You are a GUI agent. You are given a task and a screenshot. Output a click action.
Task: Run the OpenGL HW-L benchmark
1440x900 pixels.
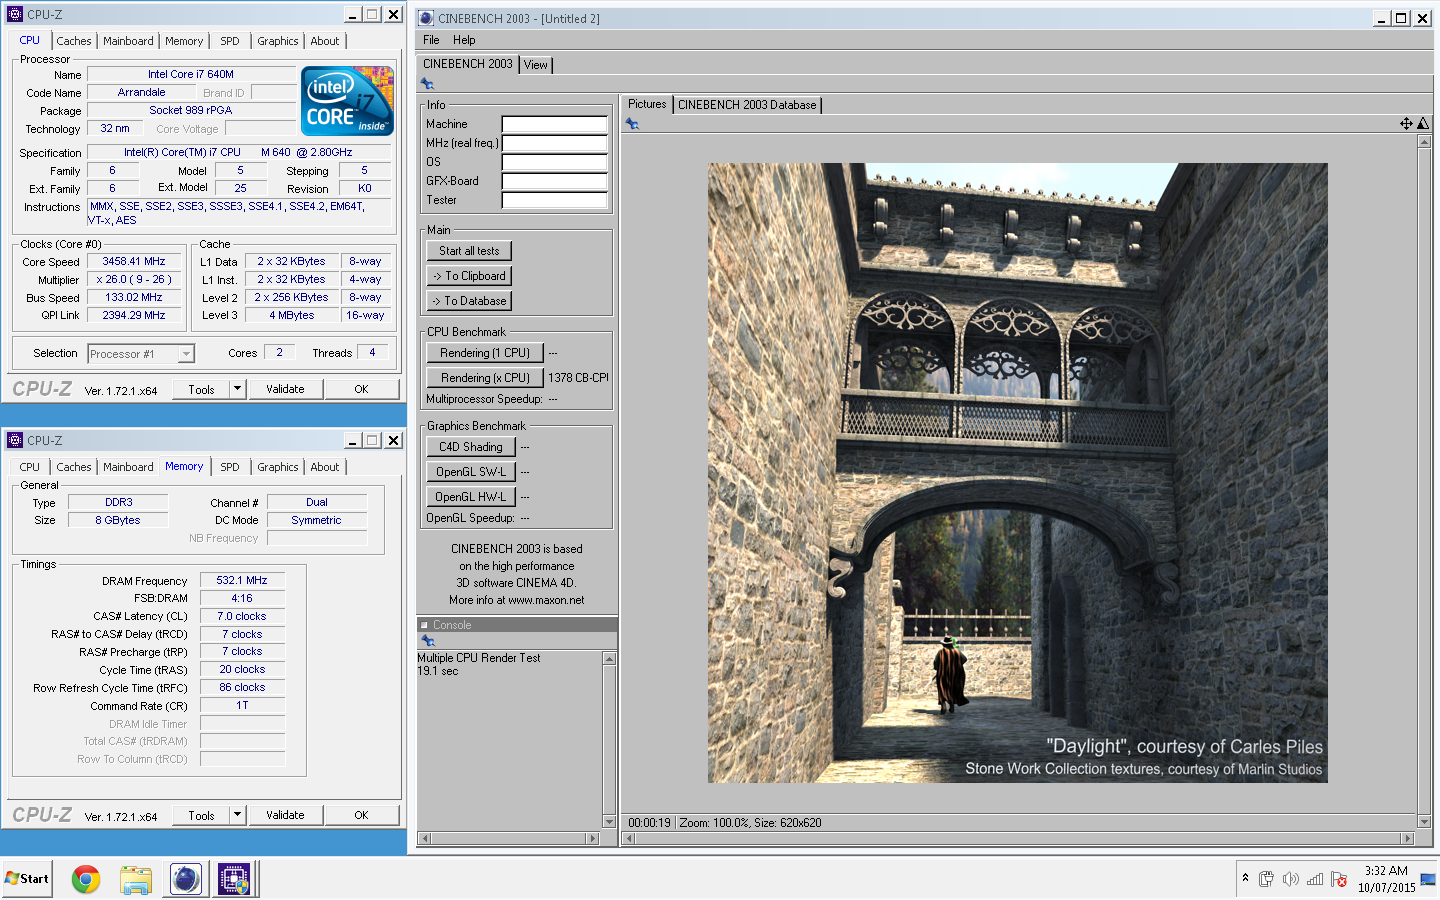click(471, 497)
